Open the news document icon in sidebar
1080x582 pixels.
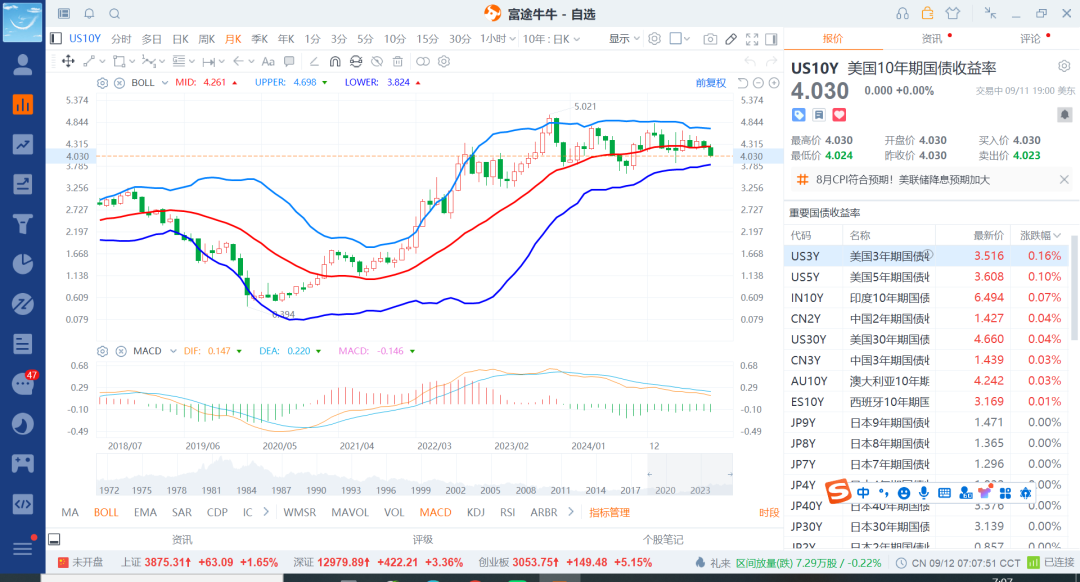23,344
